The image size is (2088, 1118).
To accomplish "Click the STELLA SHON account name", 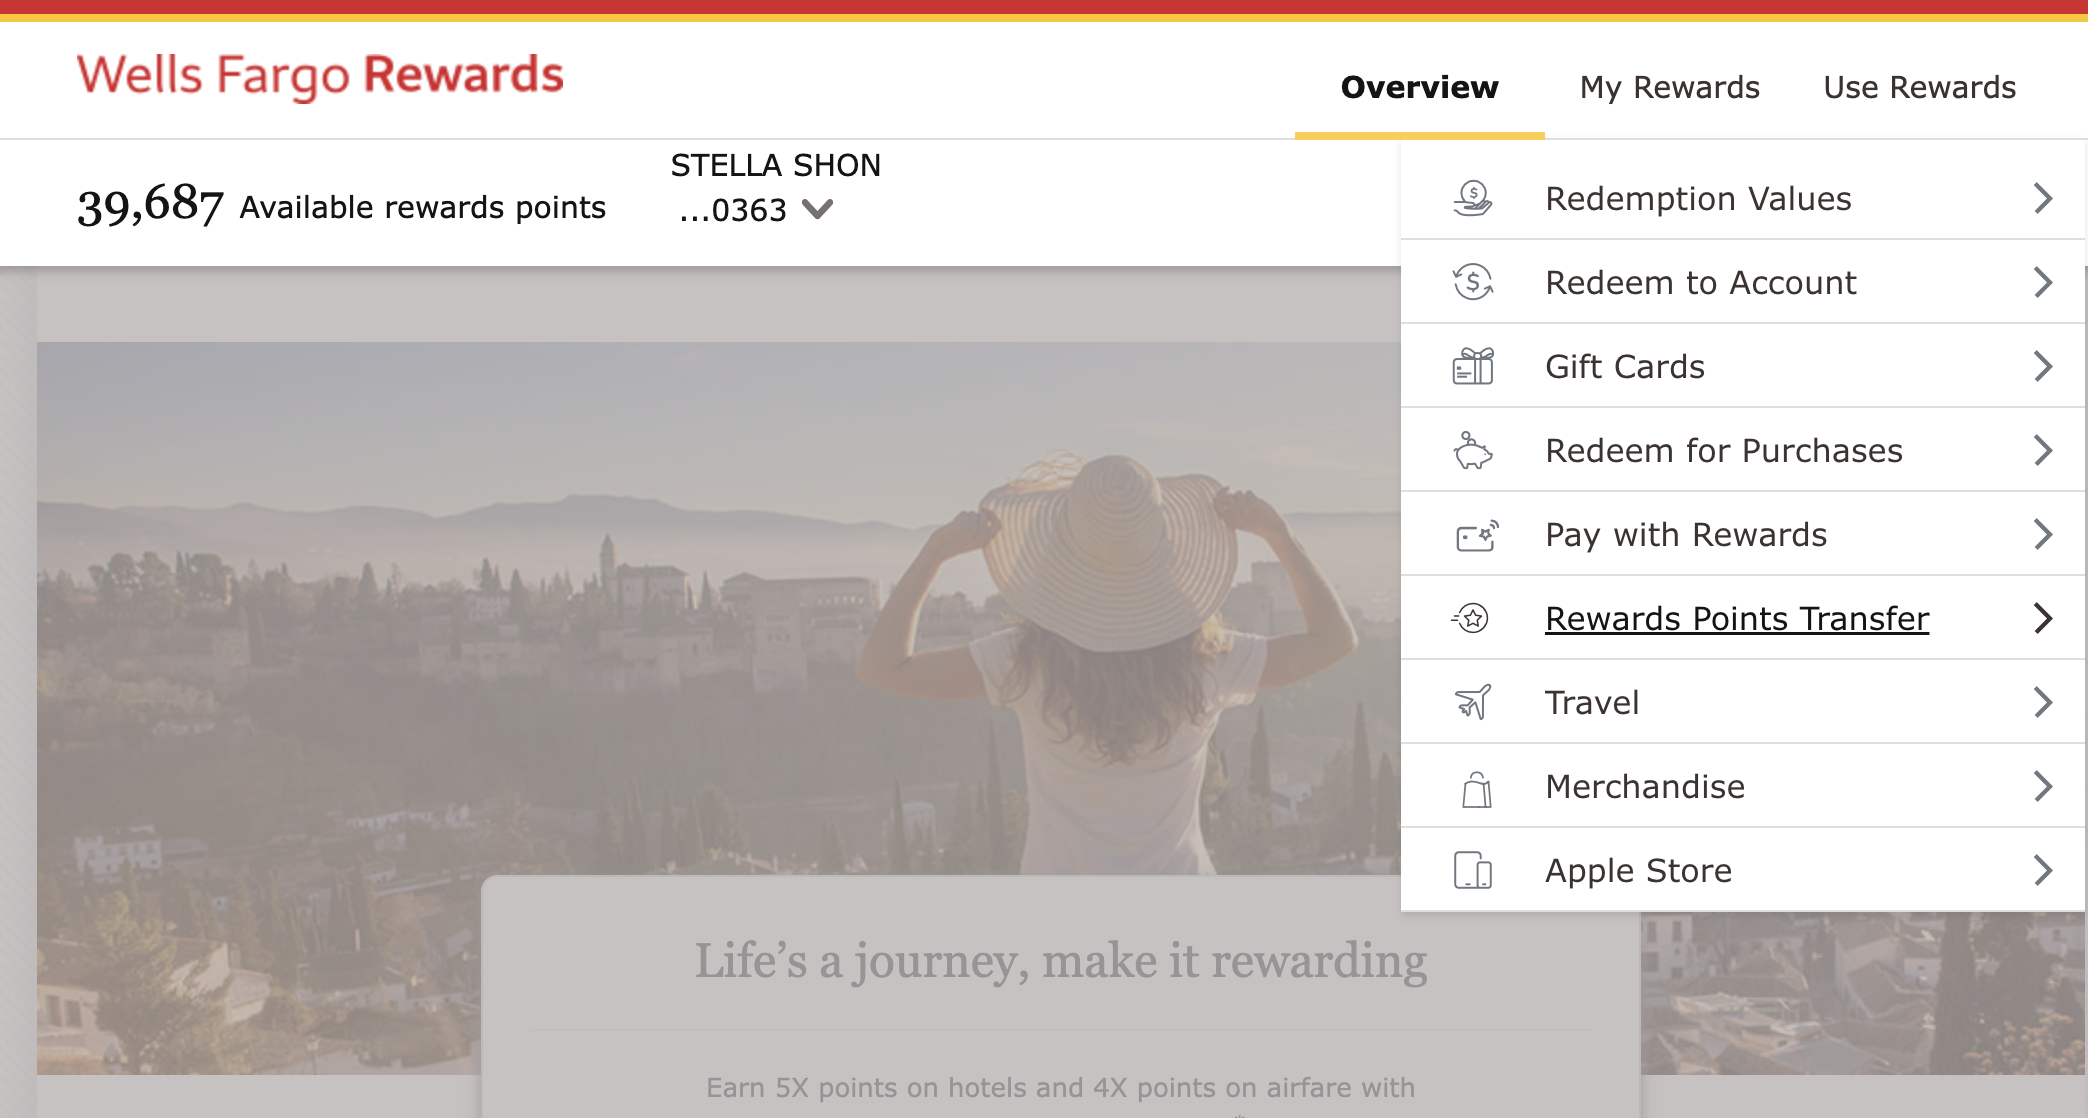I will point(775,165).
